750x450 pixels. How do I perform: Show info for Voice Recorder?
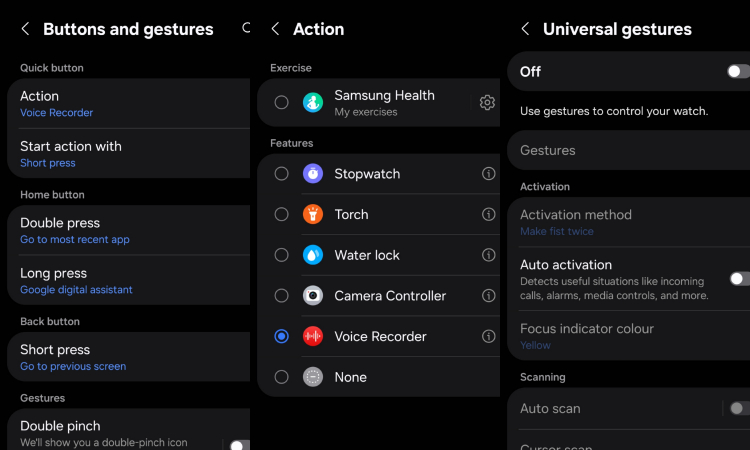click(488, 336)
